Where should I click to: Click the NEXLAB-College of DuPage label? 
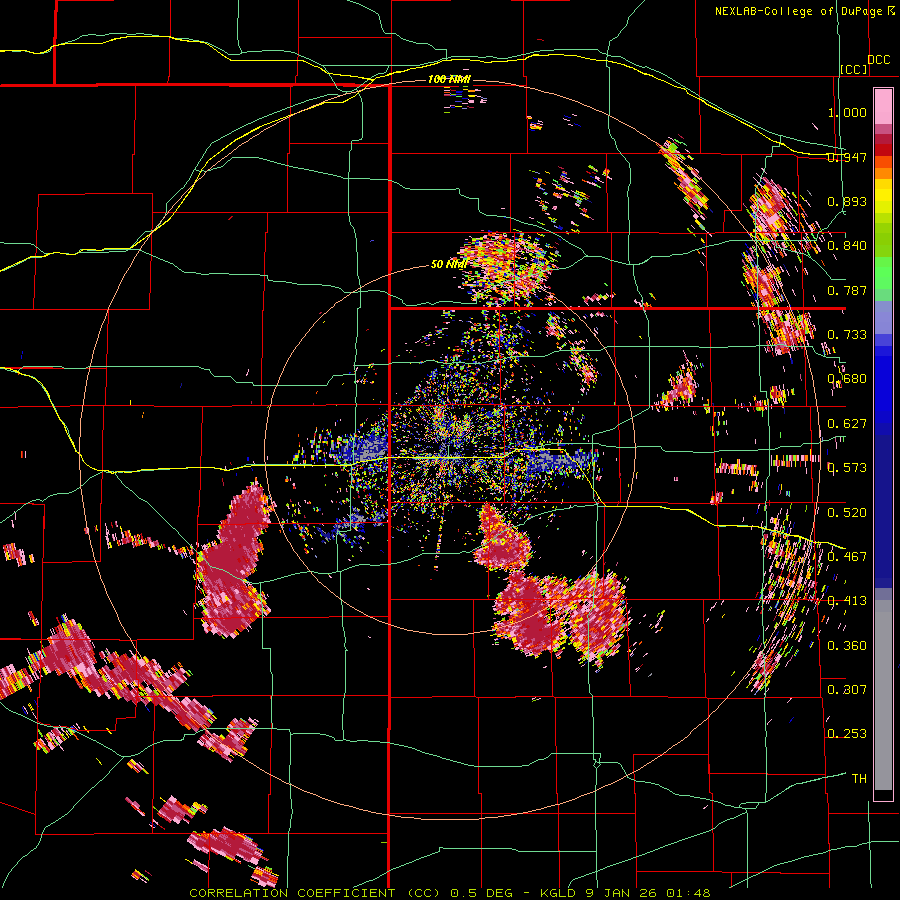798,11
